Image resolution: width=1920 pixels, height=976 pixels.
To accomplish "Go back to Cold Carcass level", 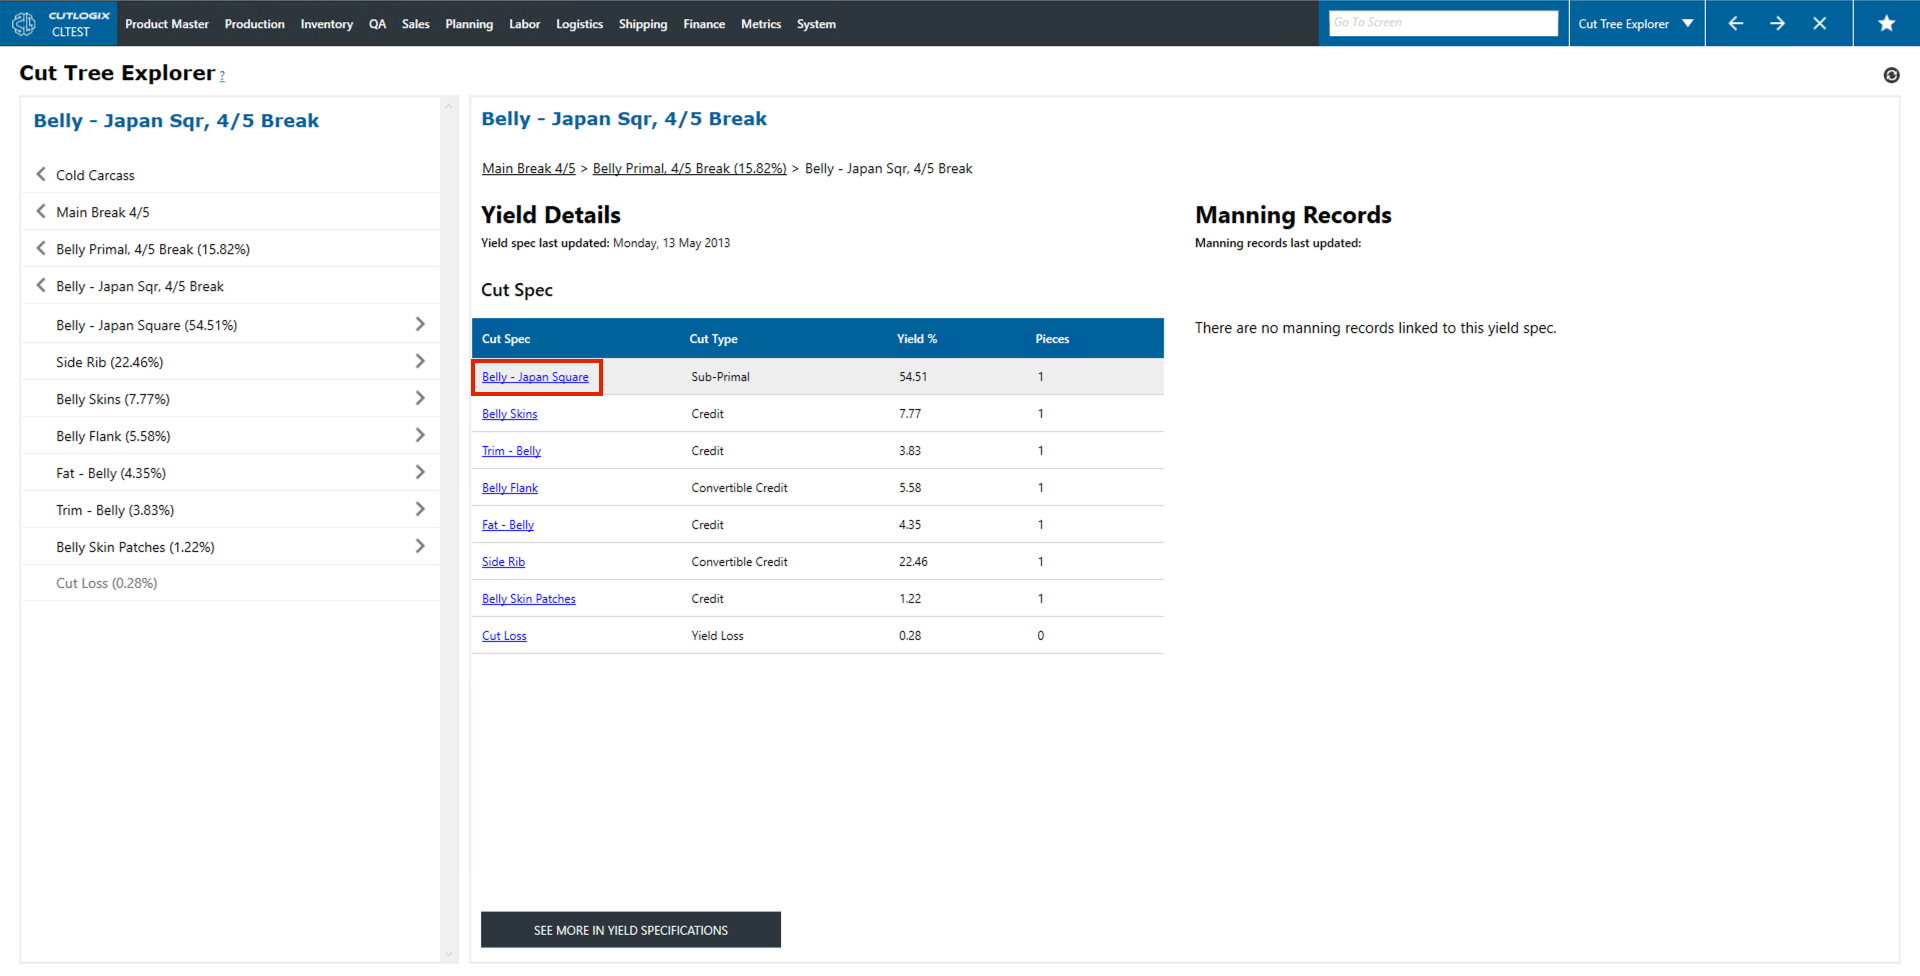I will coord(41,175).
